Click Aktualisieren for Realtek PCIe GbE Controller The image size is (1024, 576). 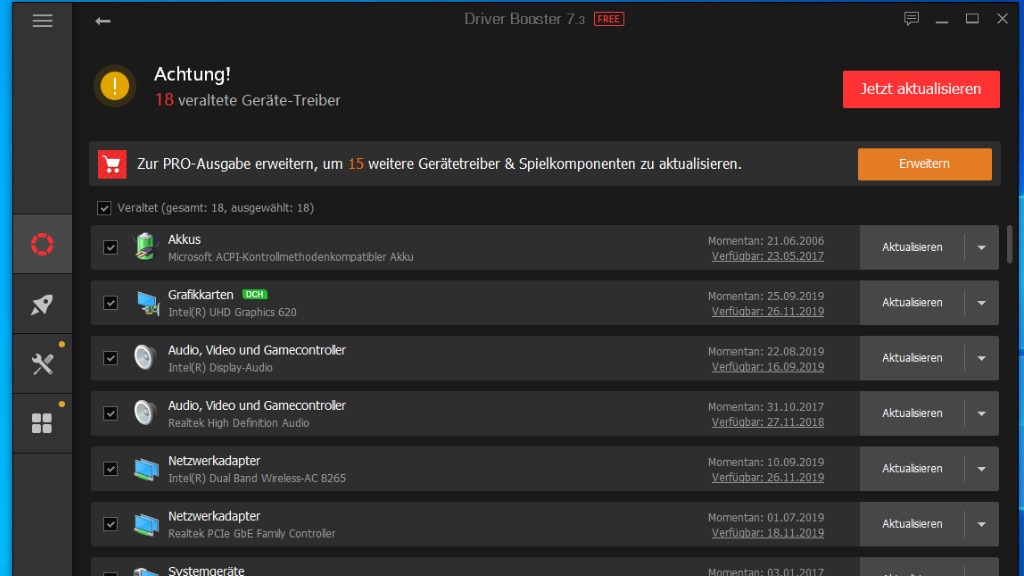(912, 524)
